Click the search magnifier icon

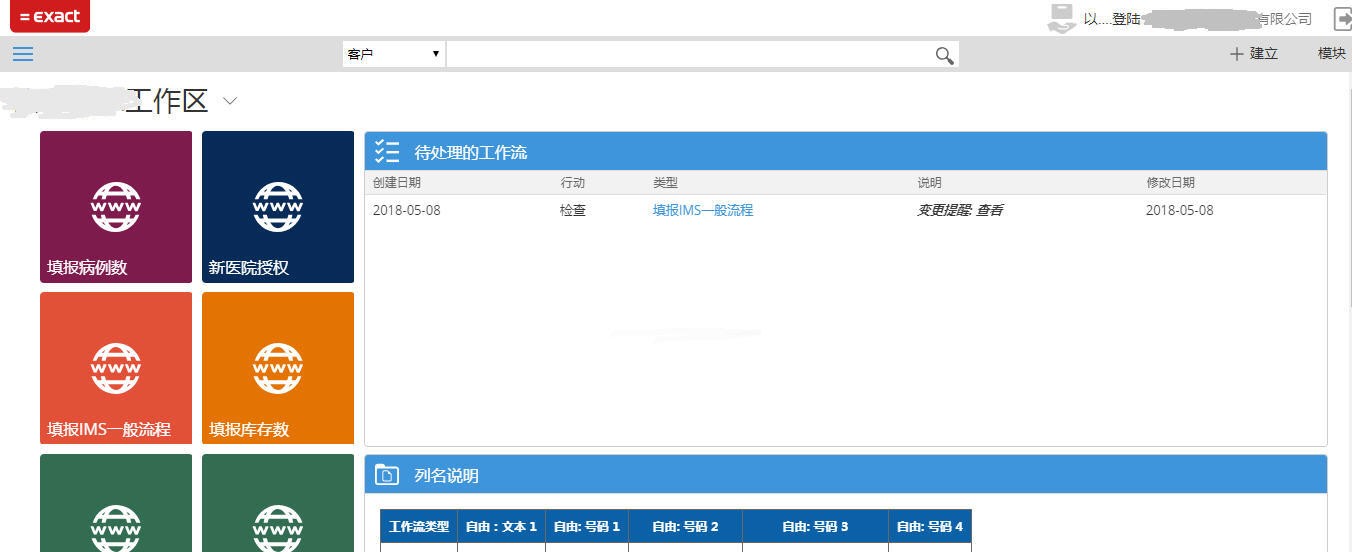(x=944, y=55)
